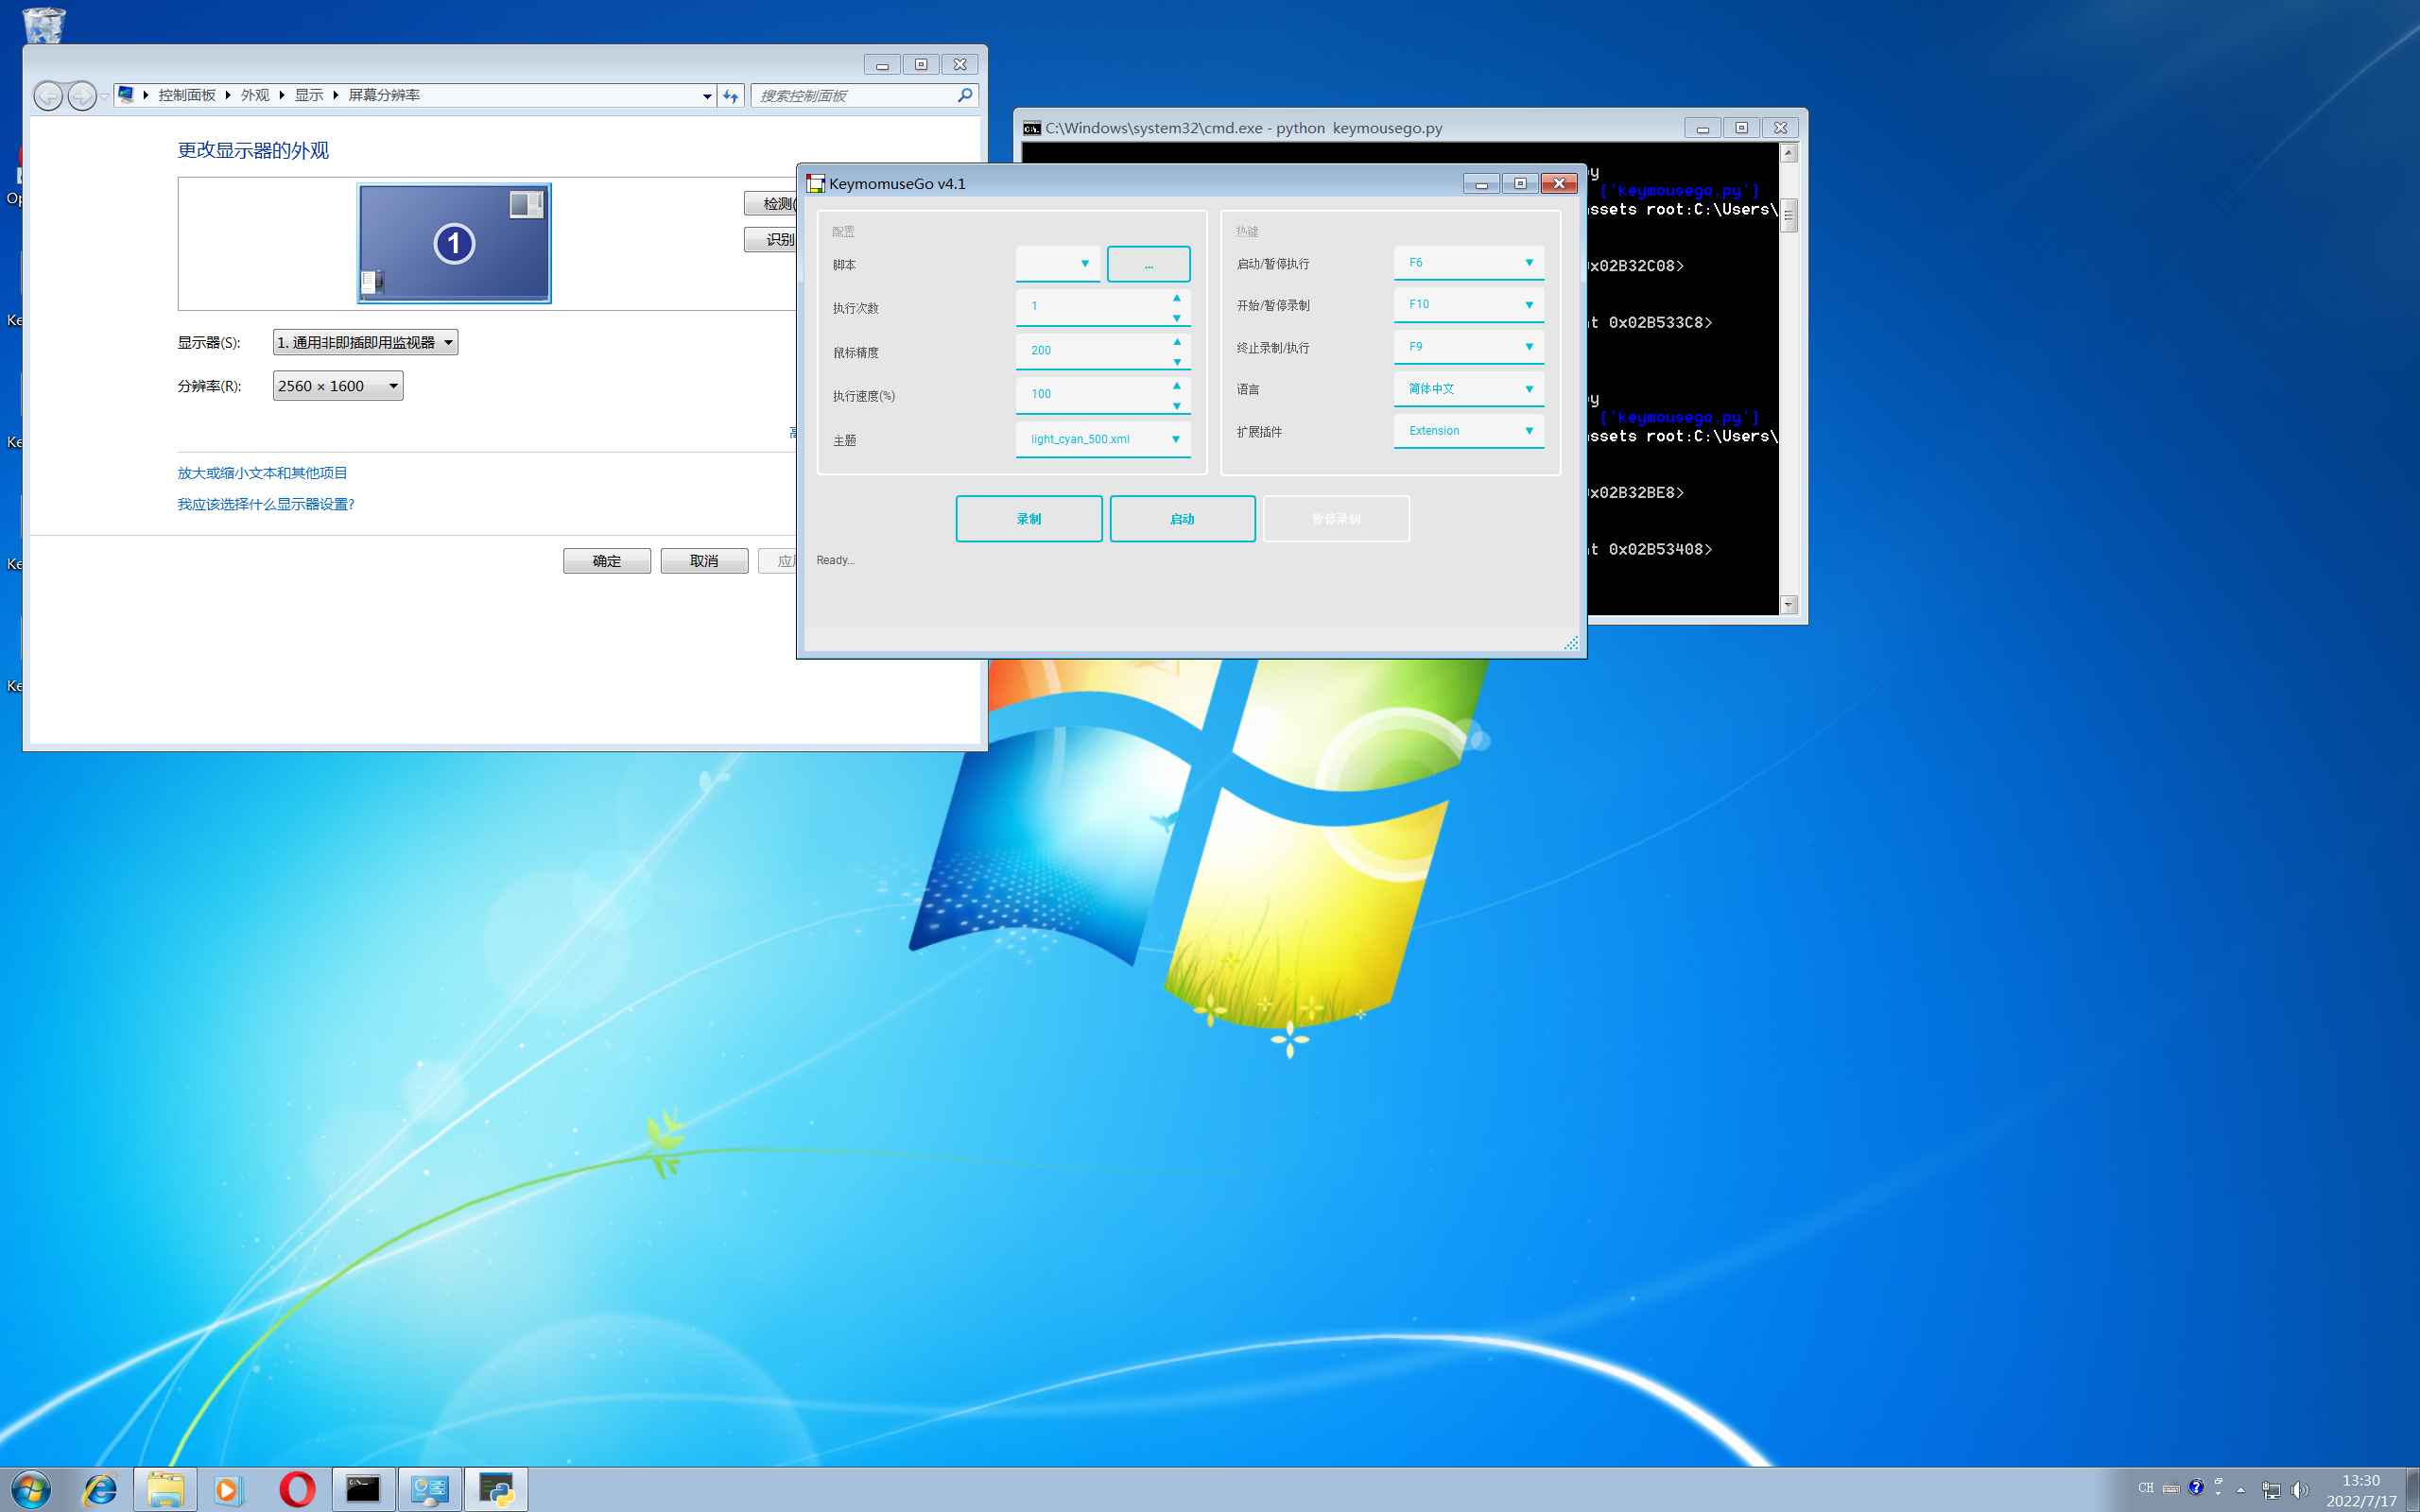Decrease execution speed (执行速度) down arrow
Viewport: 2420px width, 1512px height.
click(1176, 406)
